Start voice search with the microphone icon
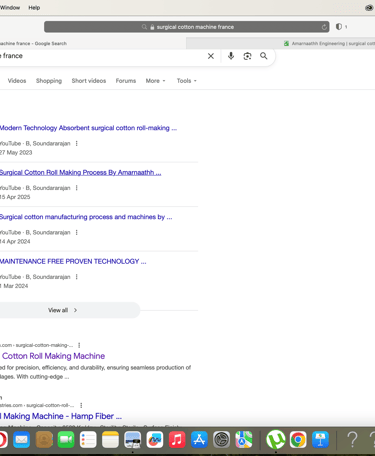The image size is (375, 456). (x=231, y=56)
